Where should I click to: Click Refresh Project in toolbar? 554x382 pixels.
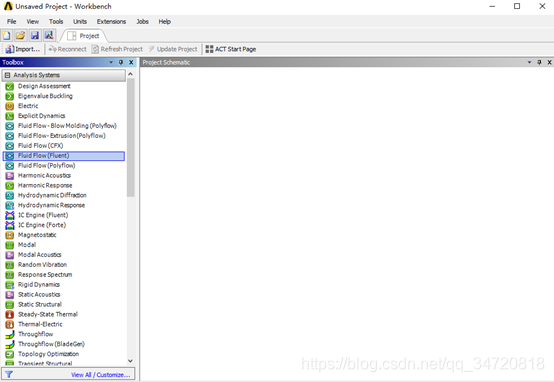pos(117,49)
